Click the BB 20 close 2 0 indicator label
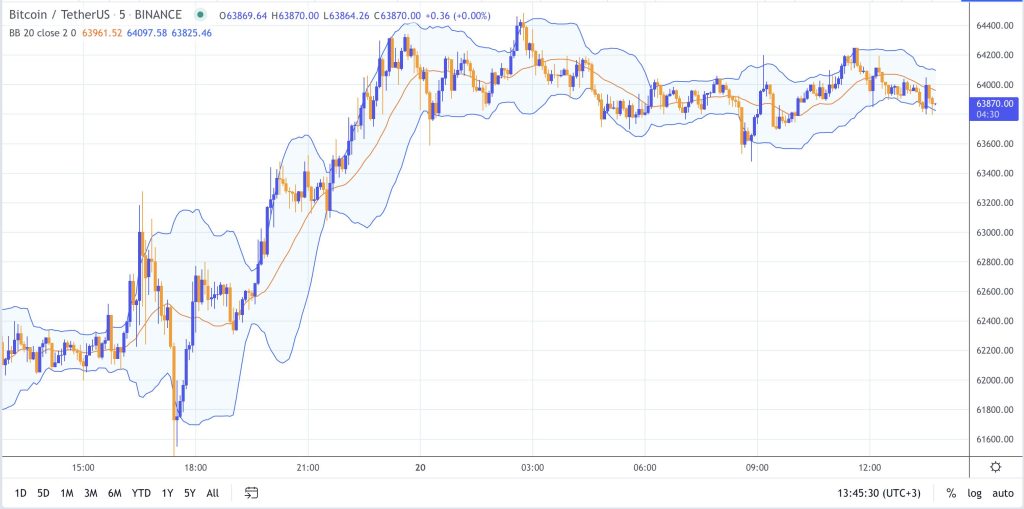This screenshot has height=509, width=1024. click(x=43, y=33)
